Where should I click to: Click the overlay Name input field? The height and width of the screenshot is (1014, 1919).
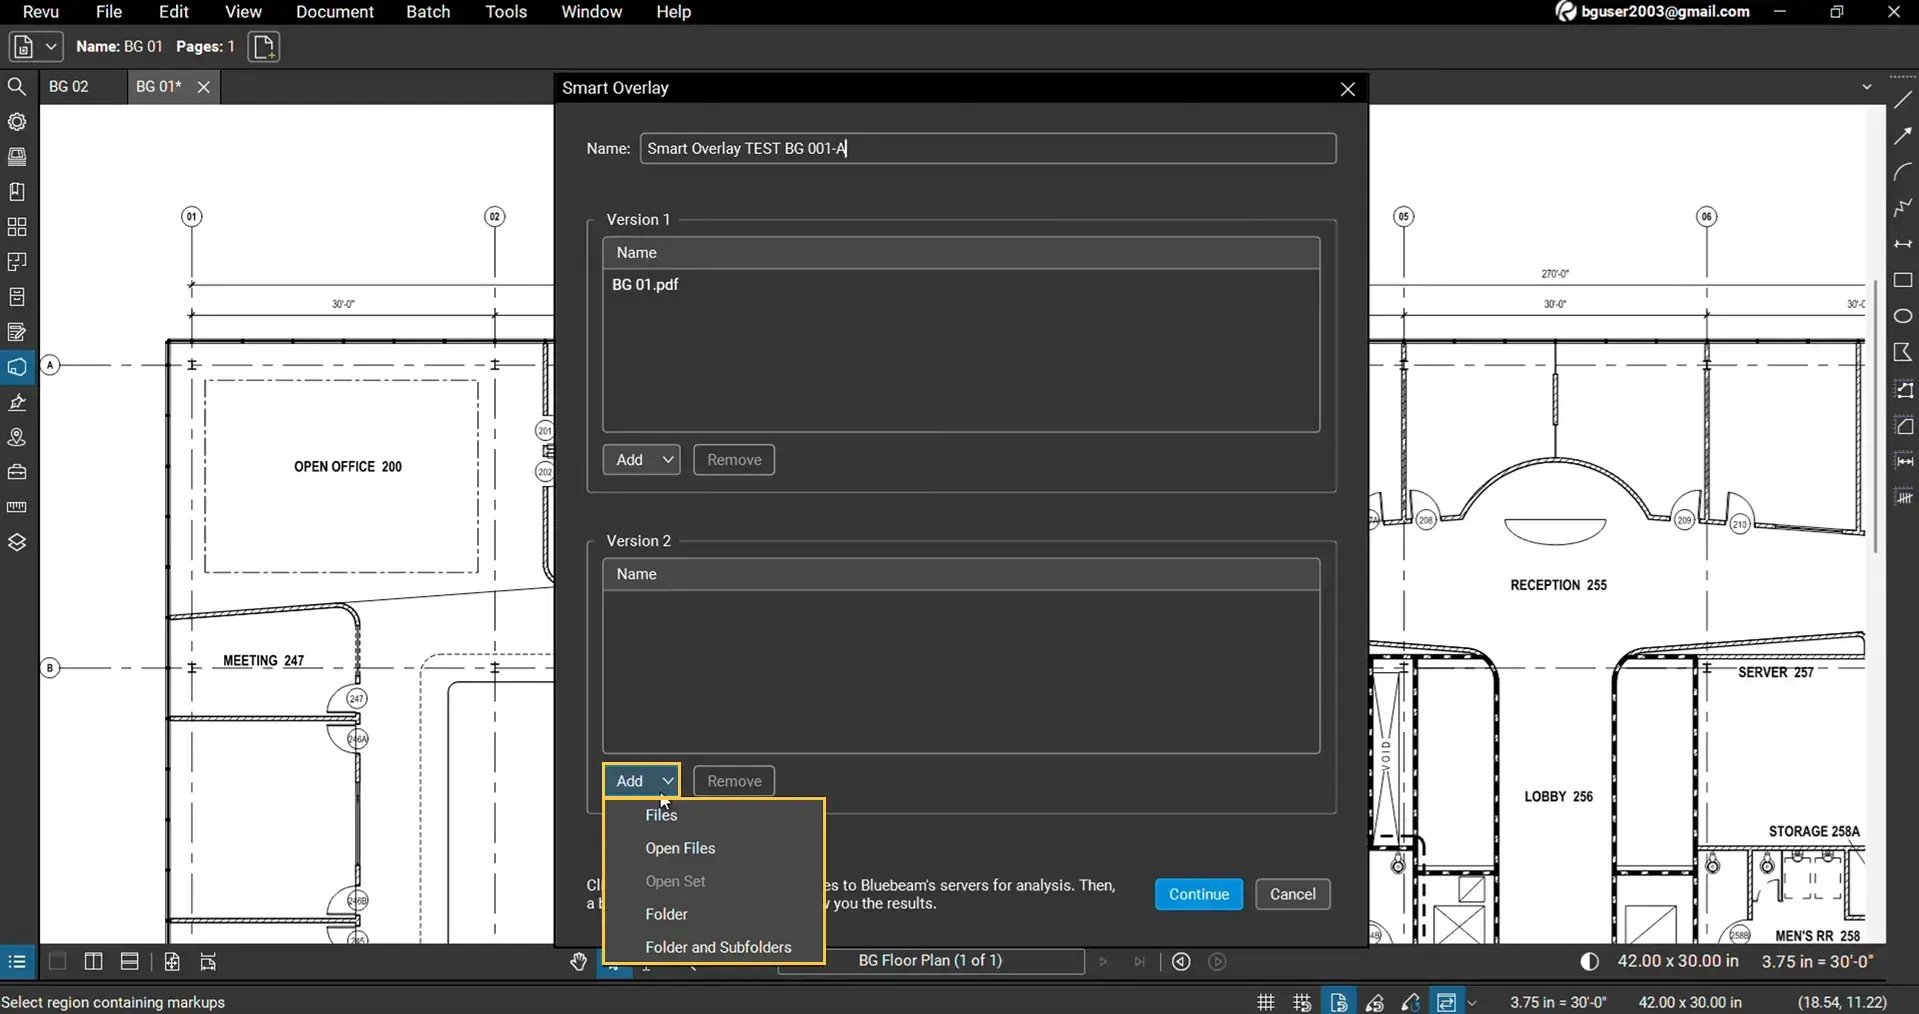988,148
